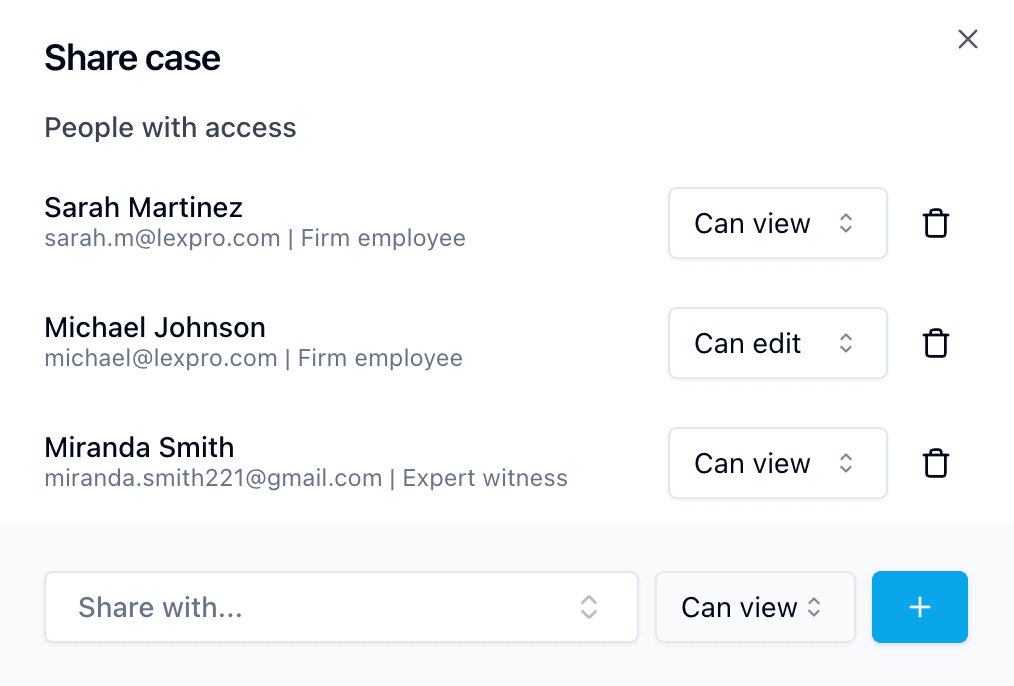
Task: Add the person with the plus button
Action: [919, 607]
